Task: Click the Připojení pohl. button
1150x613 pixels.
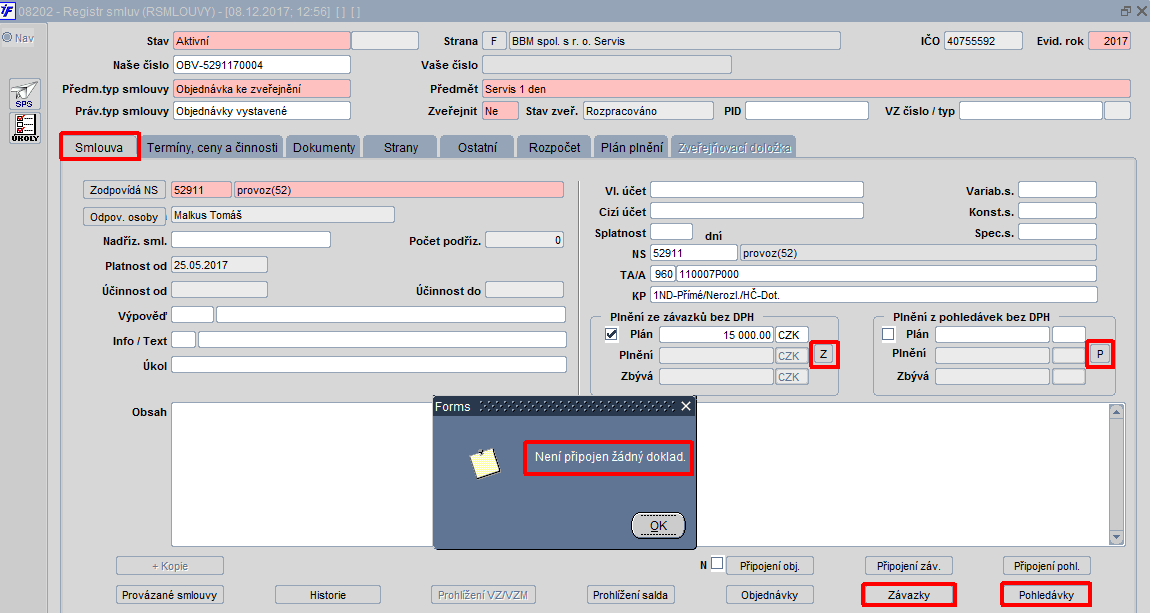Action: pyautogui.click(x=1047, y=566)
